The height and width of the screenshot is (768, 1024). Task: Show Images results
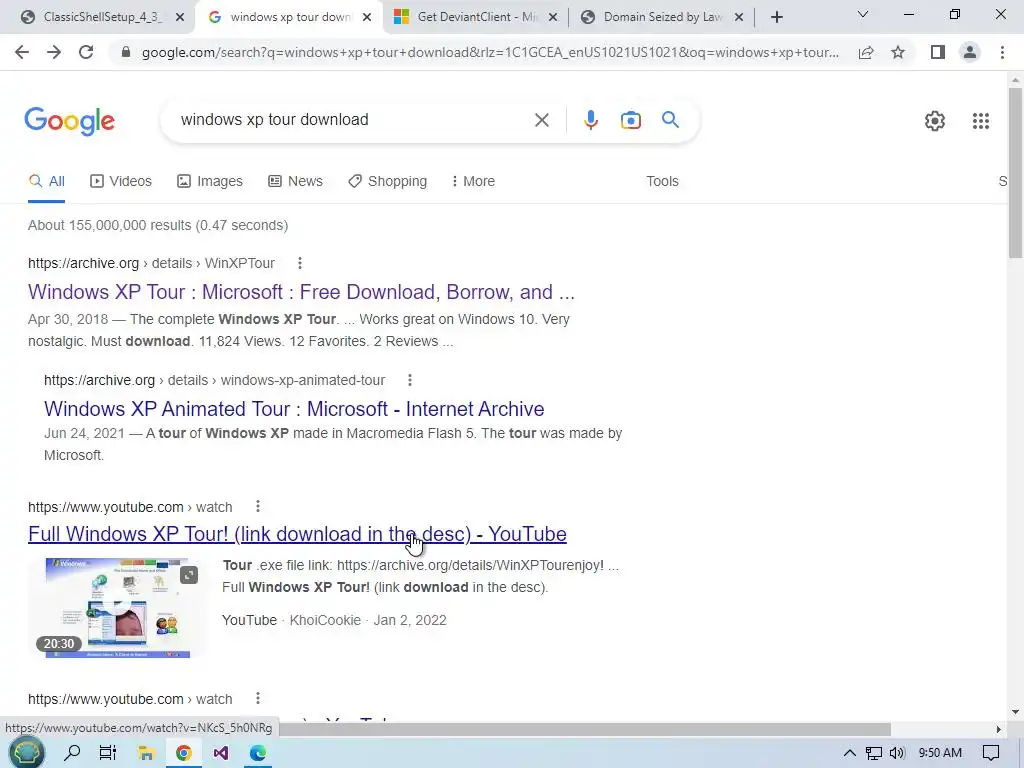click(210, 181)
